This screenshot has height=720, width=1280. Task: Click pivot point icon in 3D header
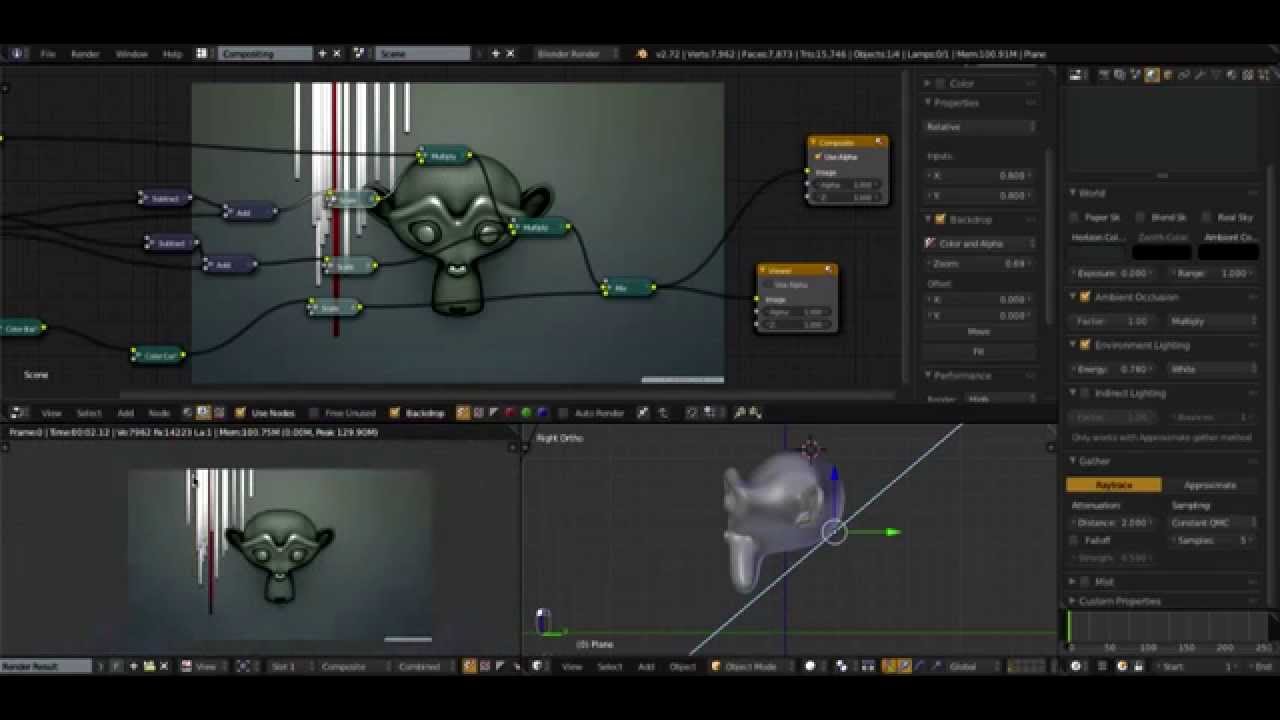[x=842, y=666]
